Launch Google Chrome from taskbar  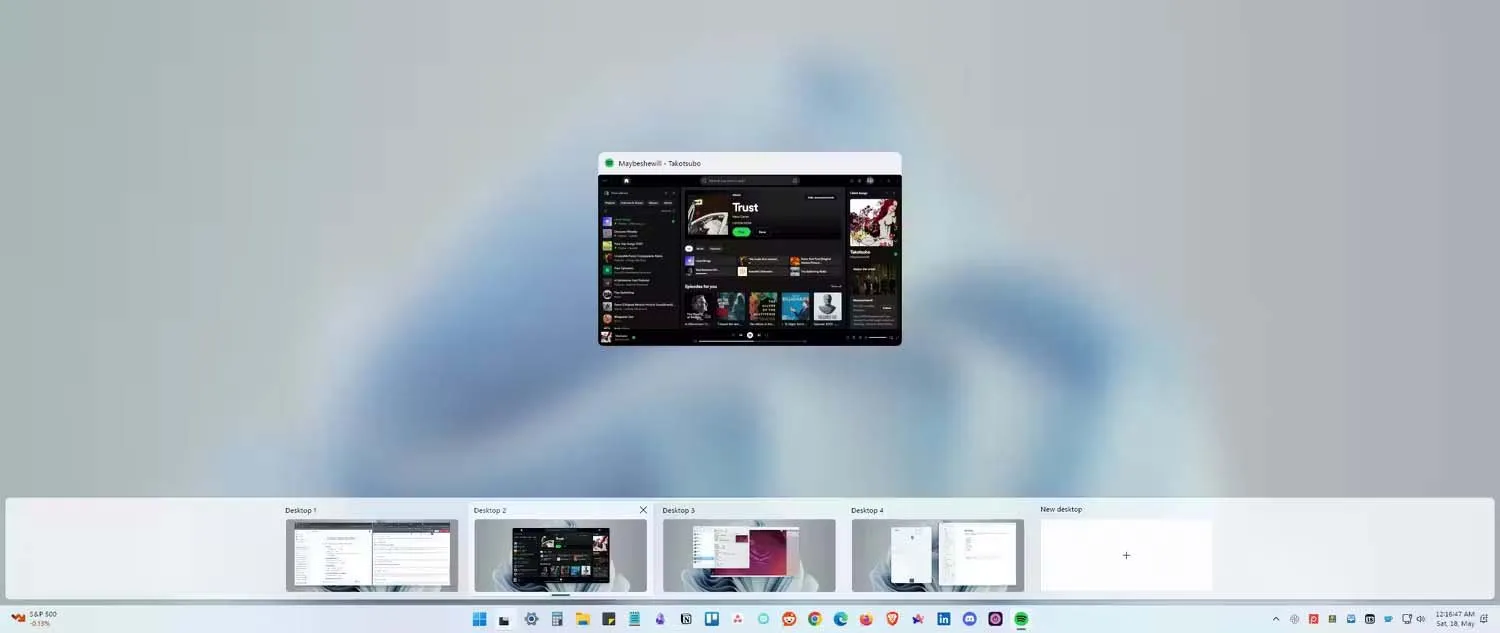pyautogui.click(x=815, y=619)
